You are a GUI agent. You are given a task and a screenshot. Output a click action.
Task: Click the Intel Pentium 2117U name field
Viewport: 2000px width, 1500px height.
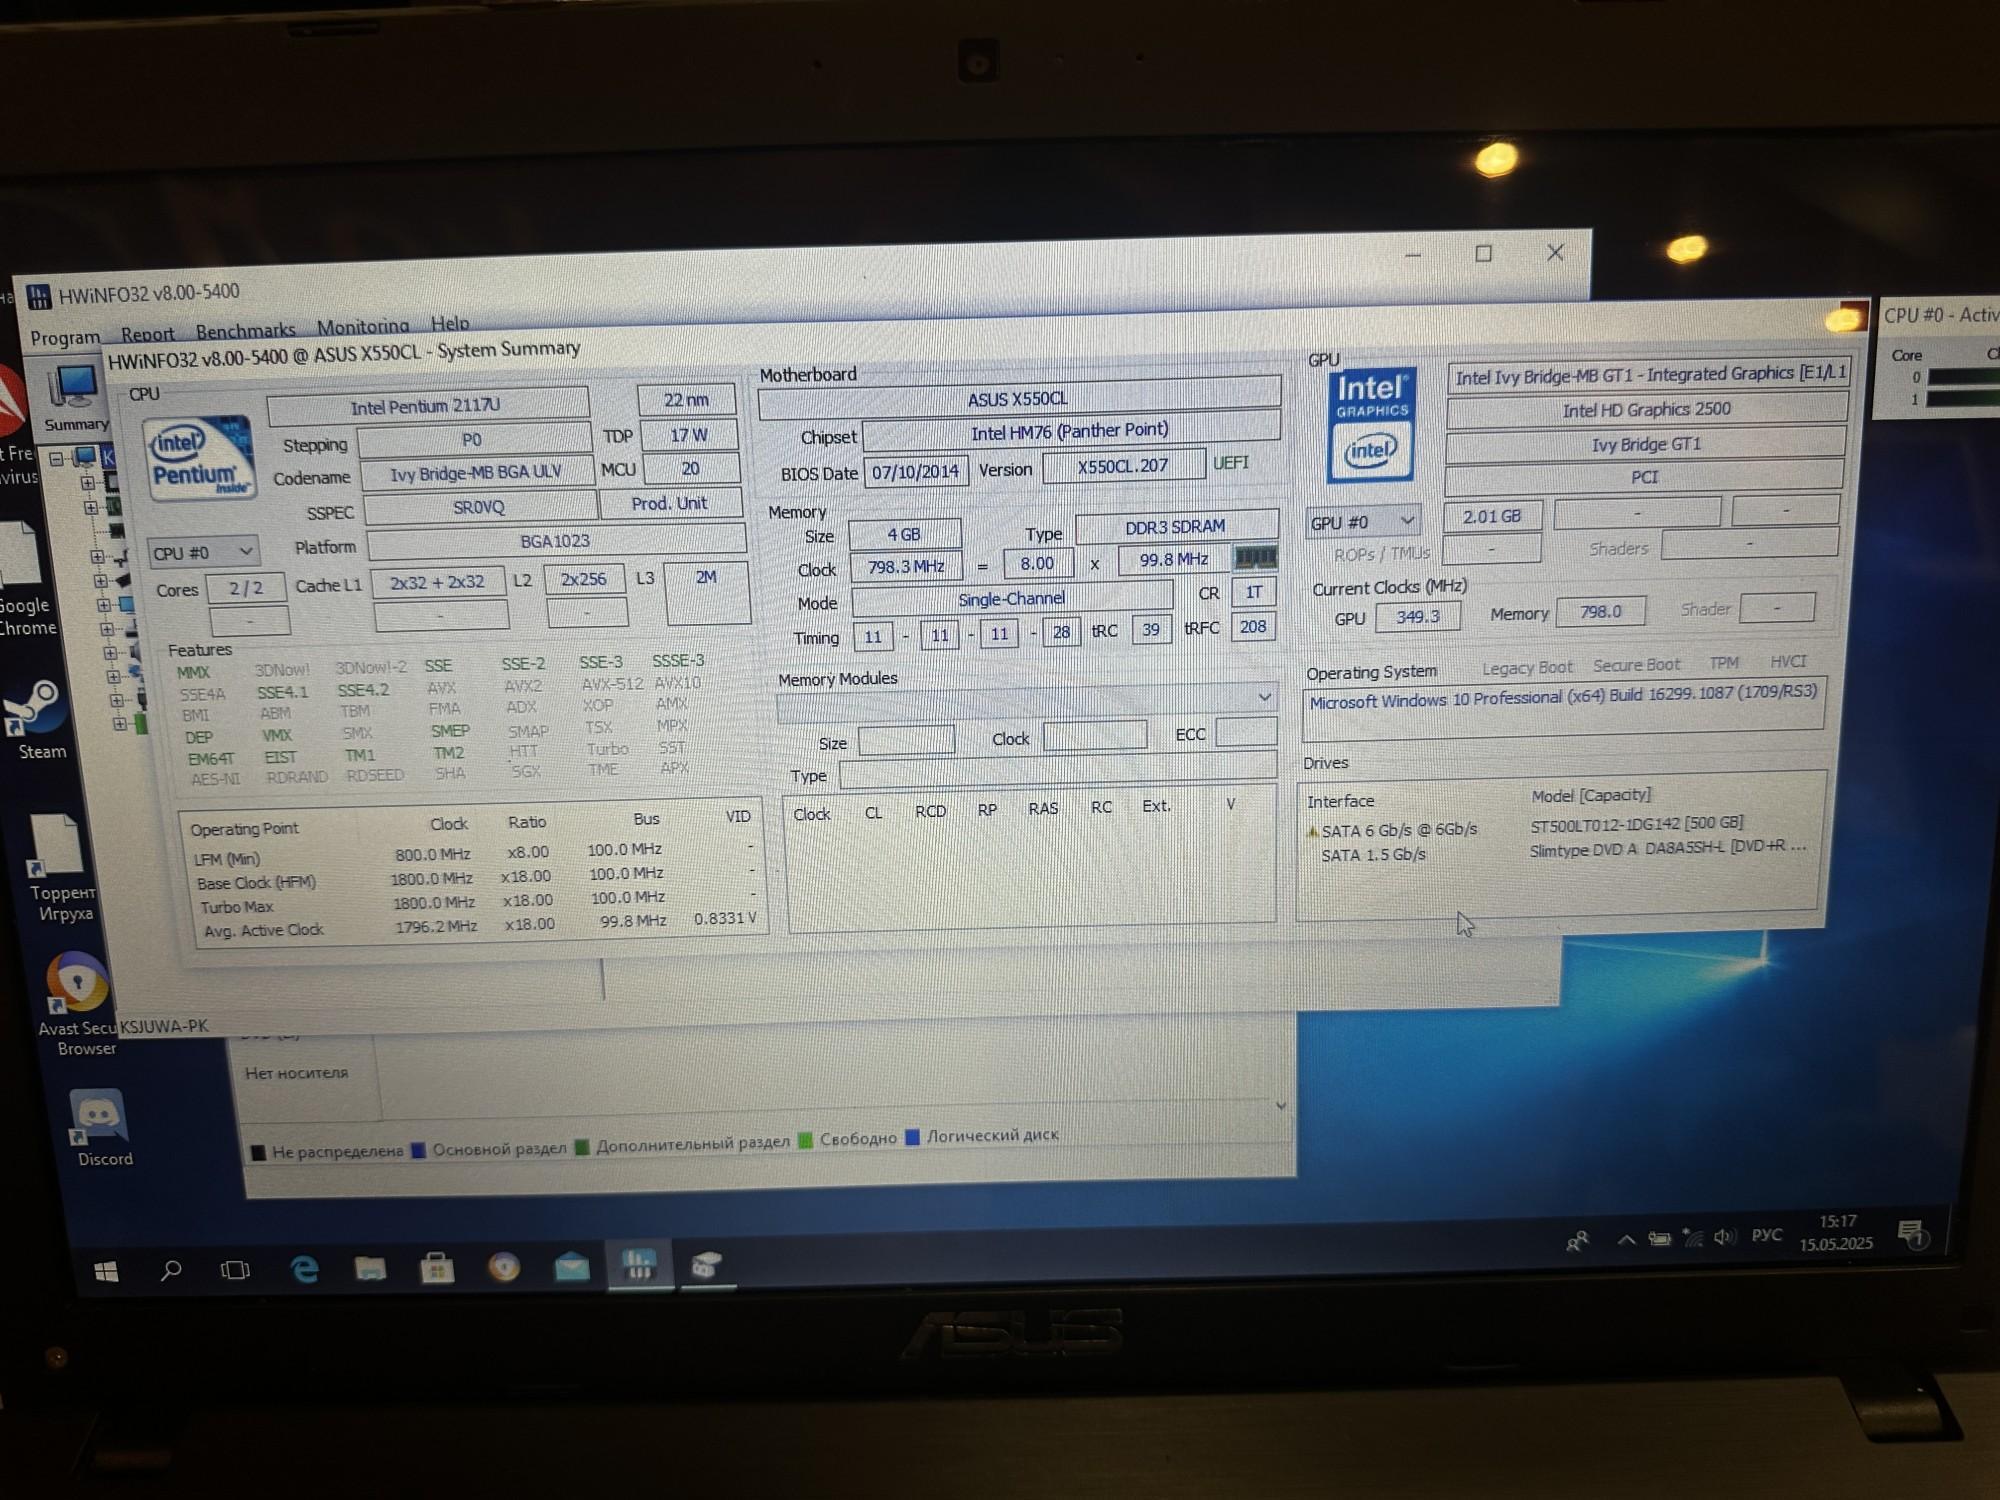(427, 406)
